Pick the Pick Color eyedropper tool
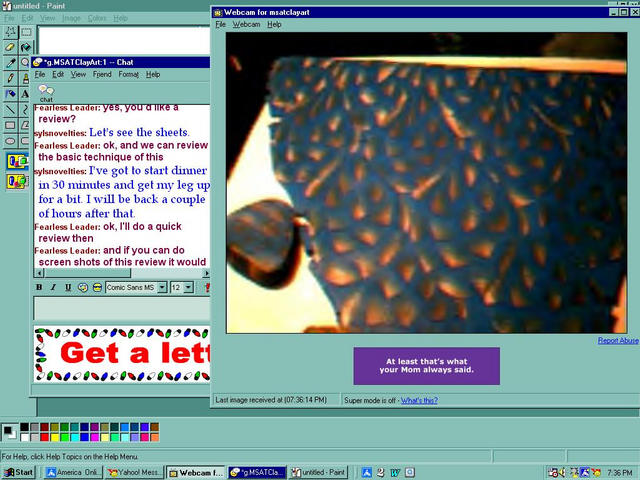The height and width of the screenshot is (480, 640). point(11,63)
